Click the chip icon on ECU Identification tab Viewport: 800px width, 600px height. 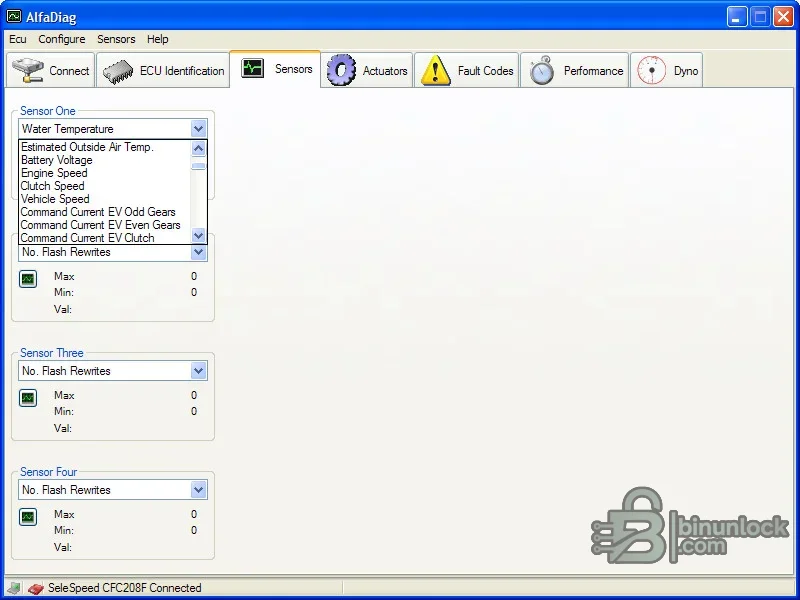(x=118, y=71)
